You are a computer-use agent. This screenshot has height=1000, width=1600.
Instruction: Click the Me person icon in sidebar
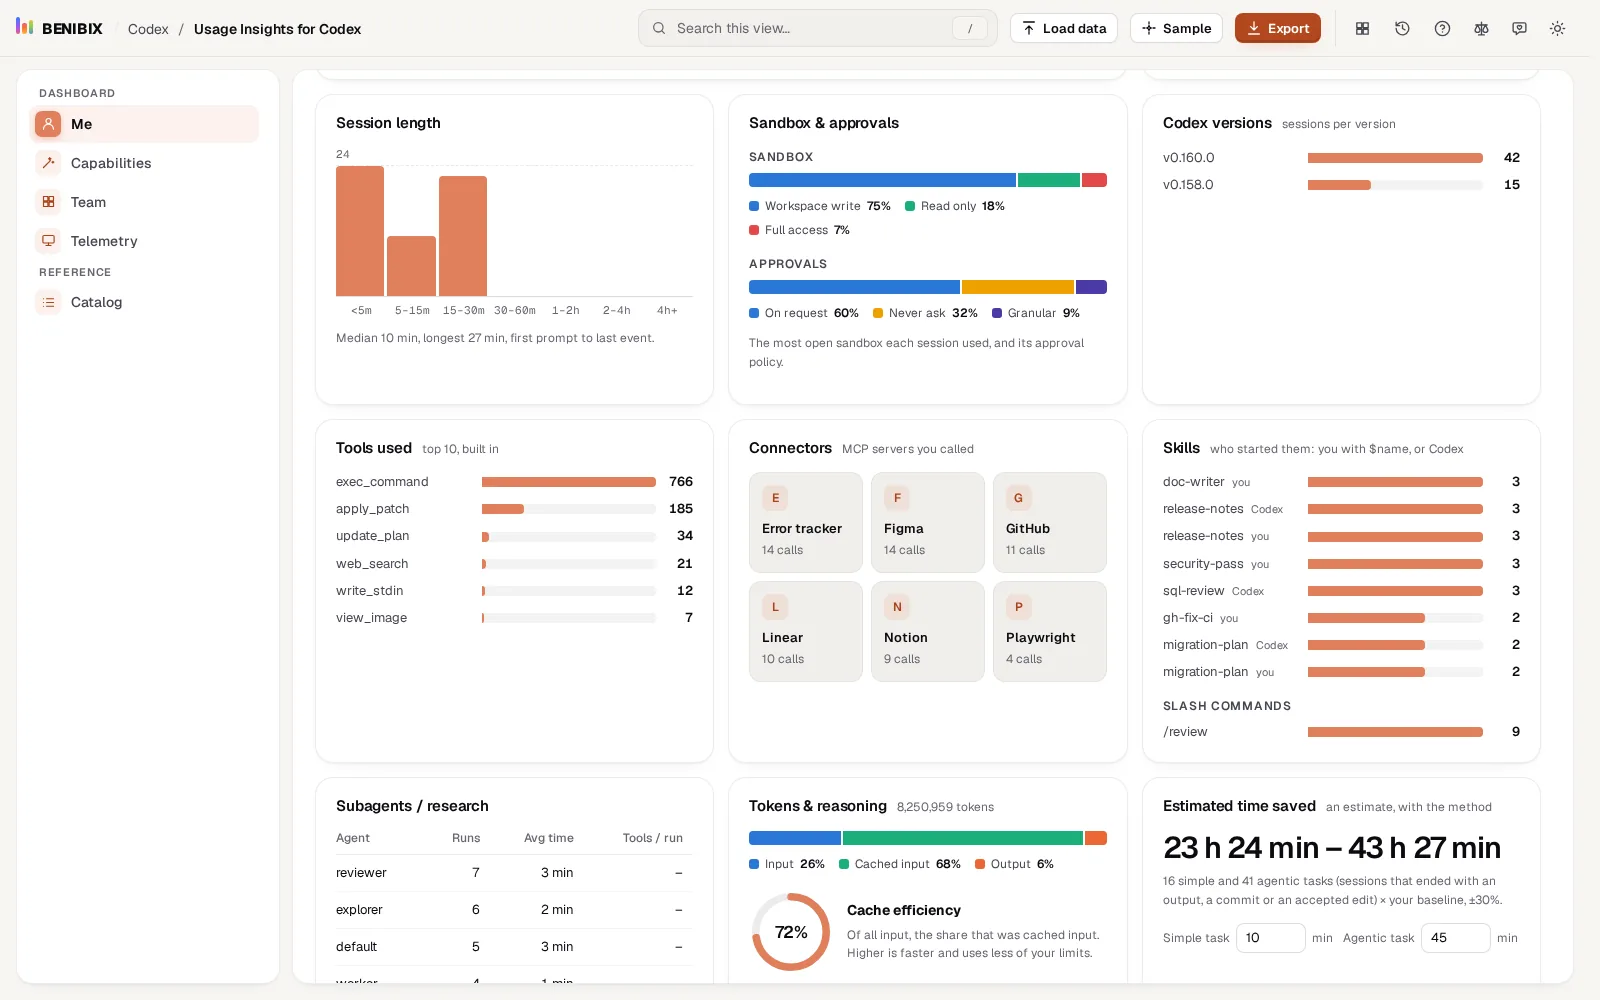48,124
